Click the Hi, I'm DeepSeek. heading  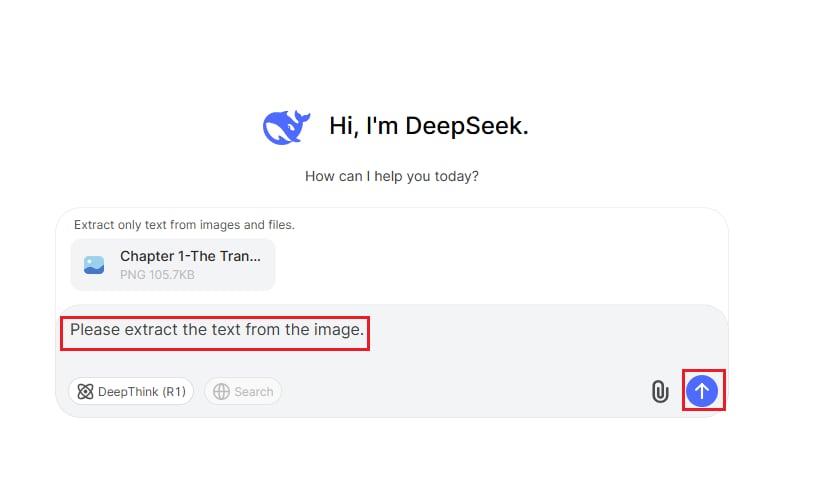pos(429,126)
